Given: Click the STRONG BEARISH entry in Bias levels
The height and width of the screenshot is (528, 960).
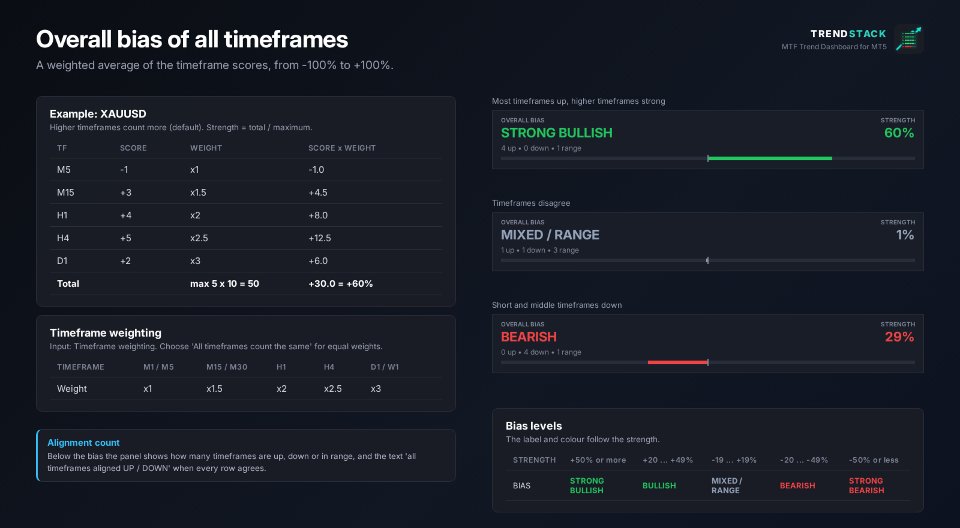Looking at the screenshot, I should coord(866,486).
